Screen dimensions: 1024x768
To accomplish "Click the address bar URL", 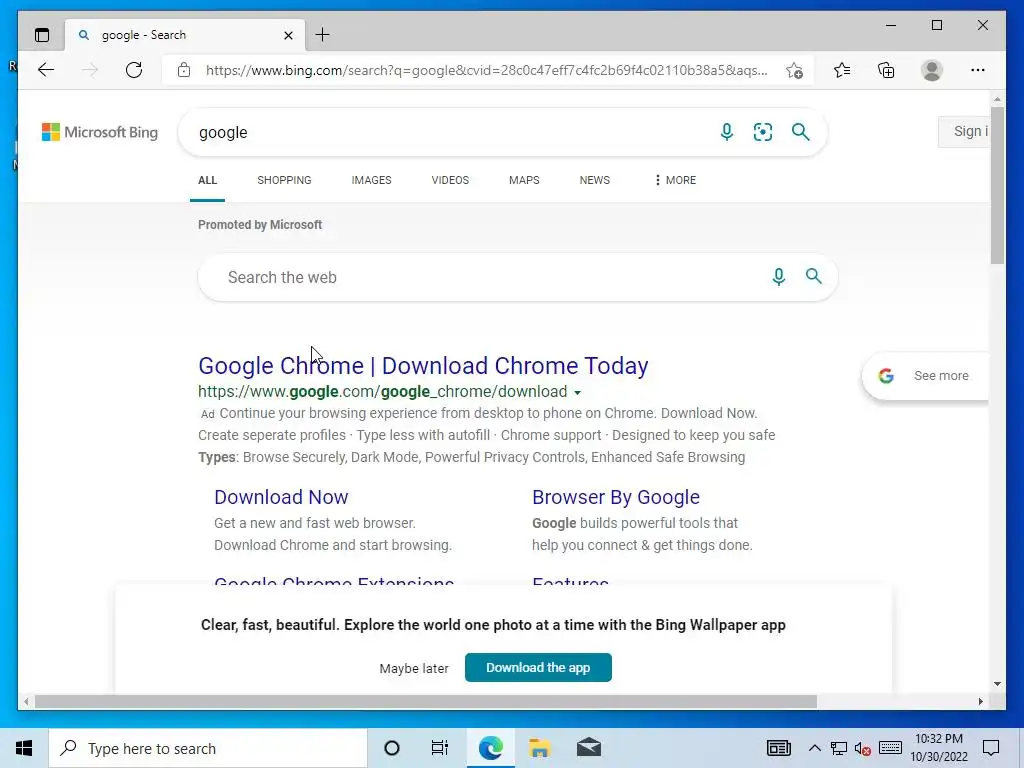I will 487,70.
